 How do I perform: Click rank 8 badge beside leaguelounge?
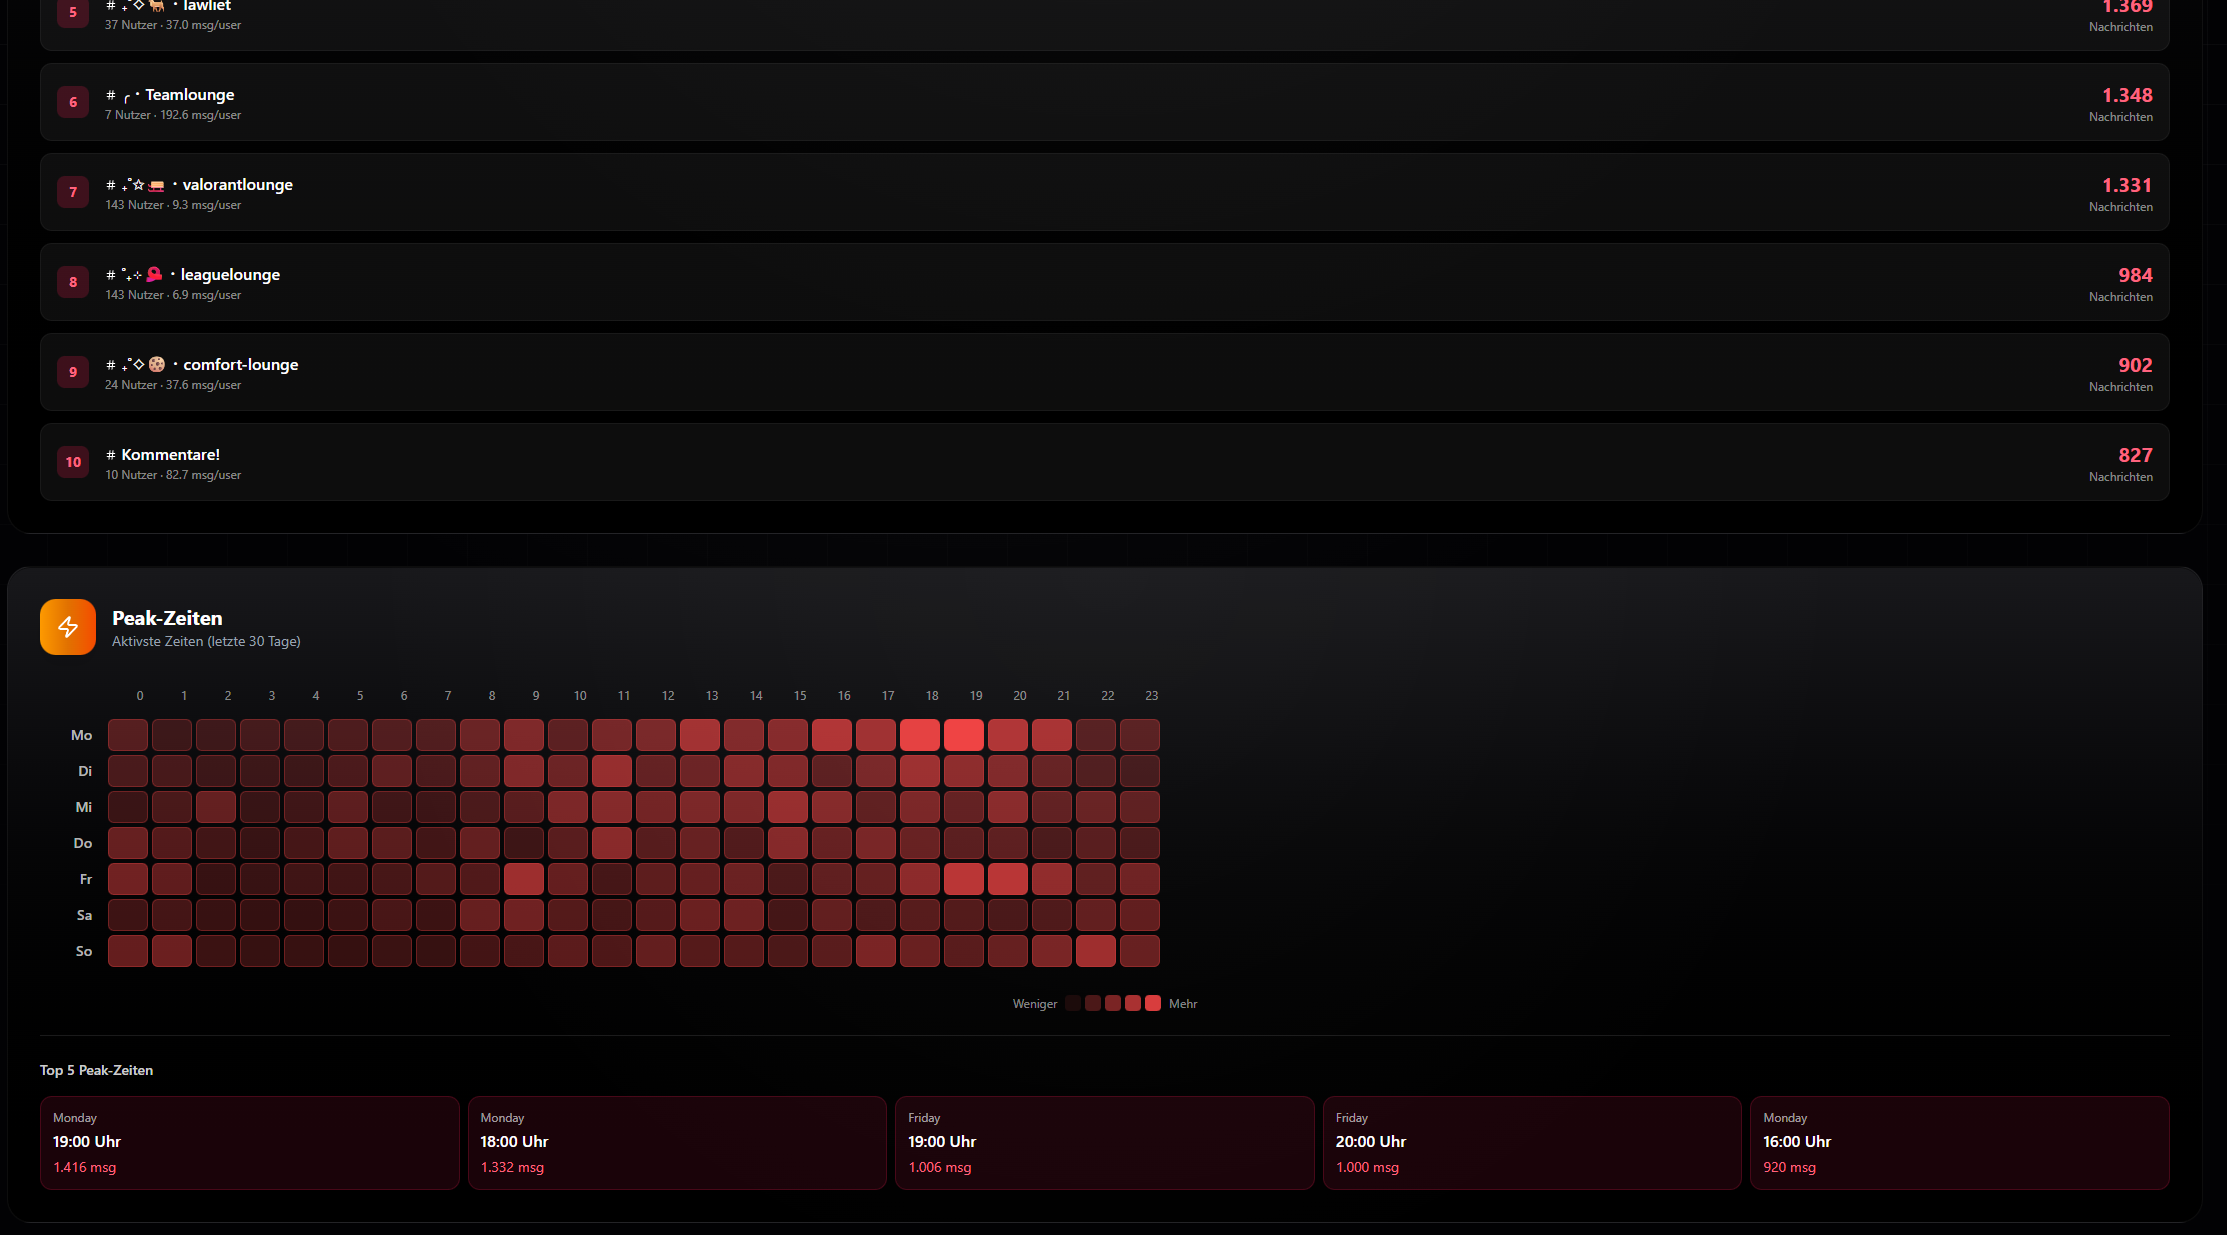click(73, 282)
